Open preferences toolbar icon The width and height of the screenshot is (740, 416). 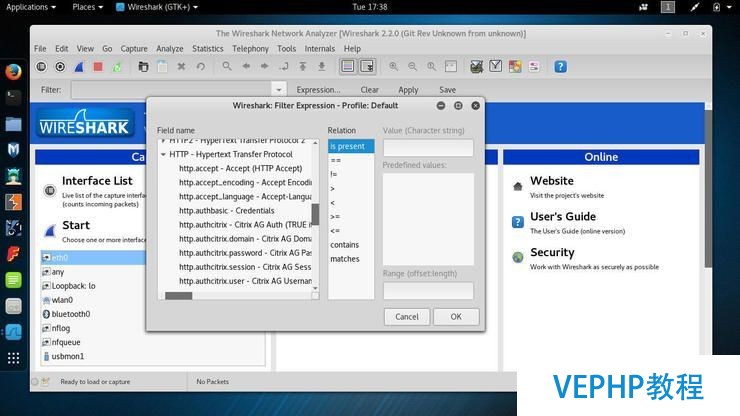(534, 67)
